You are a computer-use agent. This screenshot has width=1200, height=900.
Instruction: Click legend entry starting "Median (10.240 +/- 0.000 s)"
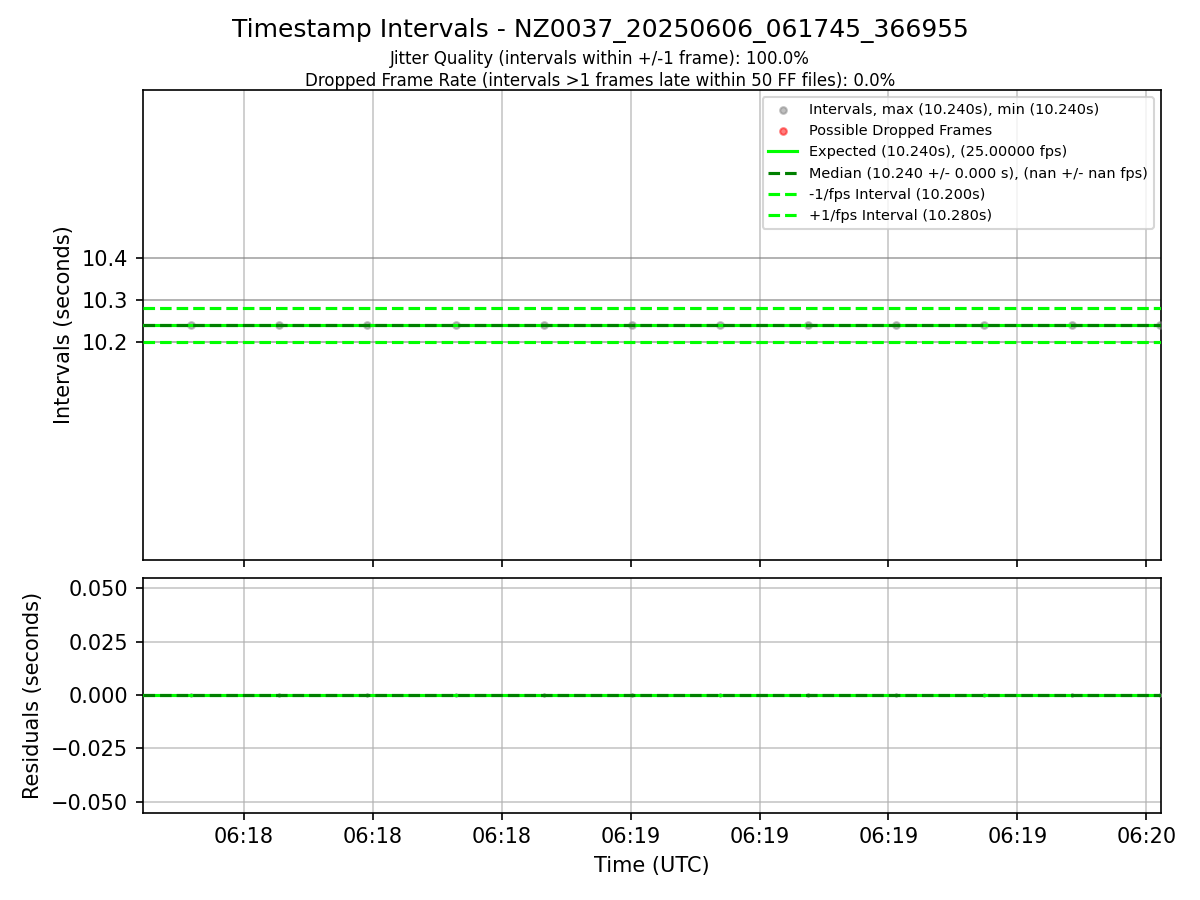pyautogui.click(x=977, y=173)
